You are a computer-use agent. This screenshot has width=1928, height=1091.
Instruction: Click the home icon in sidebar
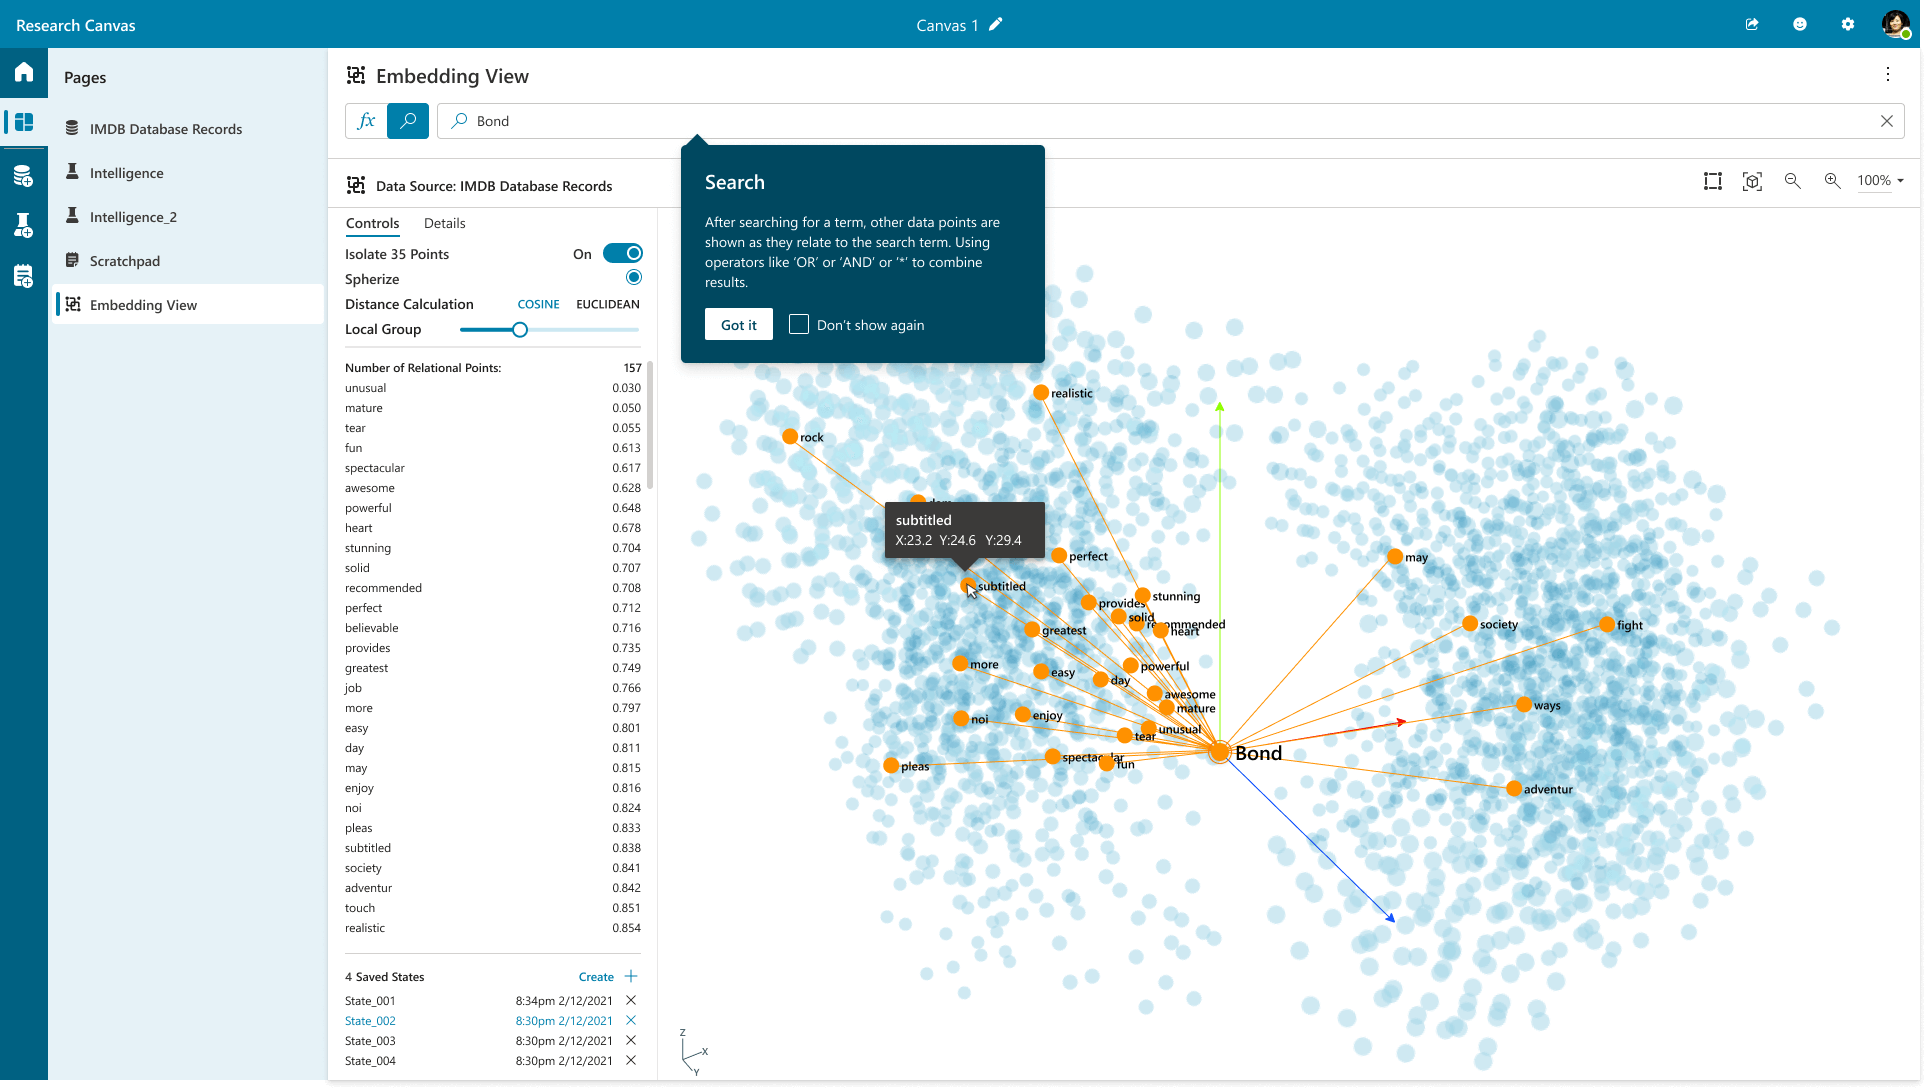(x=24, y=72)
